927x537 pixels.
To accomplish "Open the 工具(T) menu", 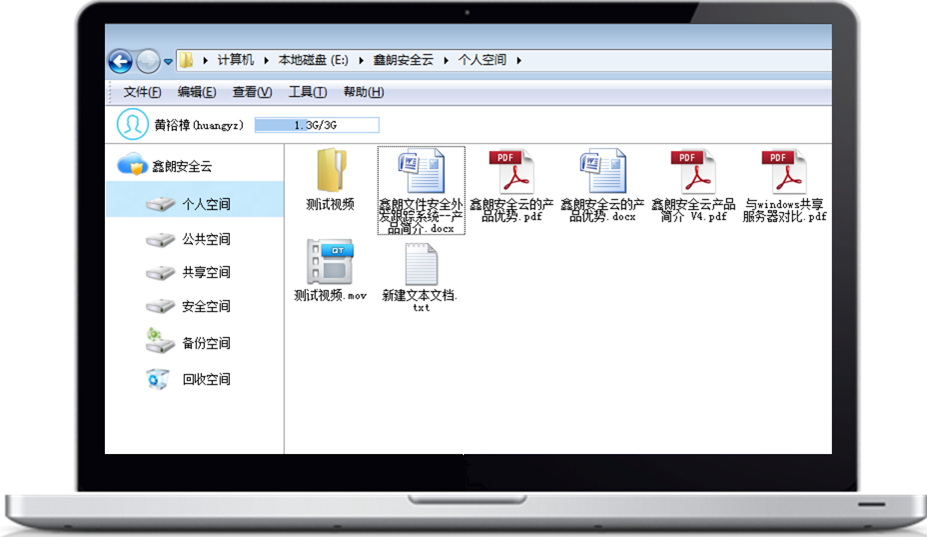I will 307,92.
